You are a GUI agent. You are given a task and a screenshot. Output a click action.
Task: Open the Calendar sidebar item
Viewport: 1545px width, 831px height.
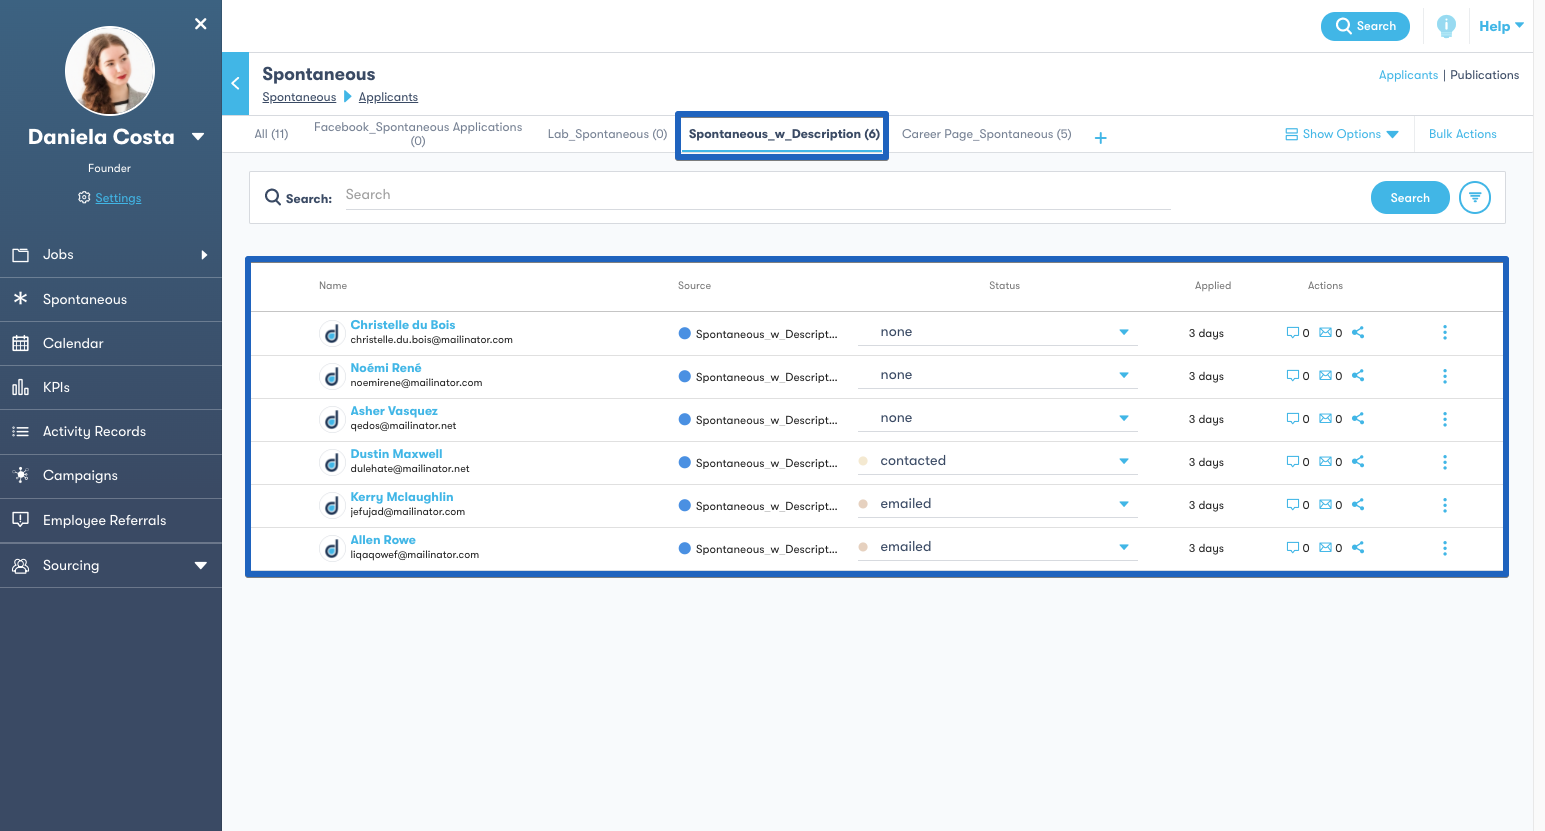[110, 343]
